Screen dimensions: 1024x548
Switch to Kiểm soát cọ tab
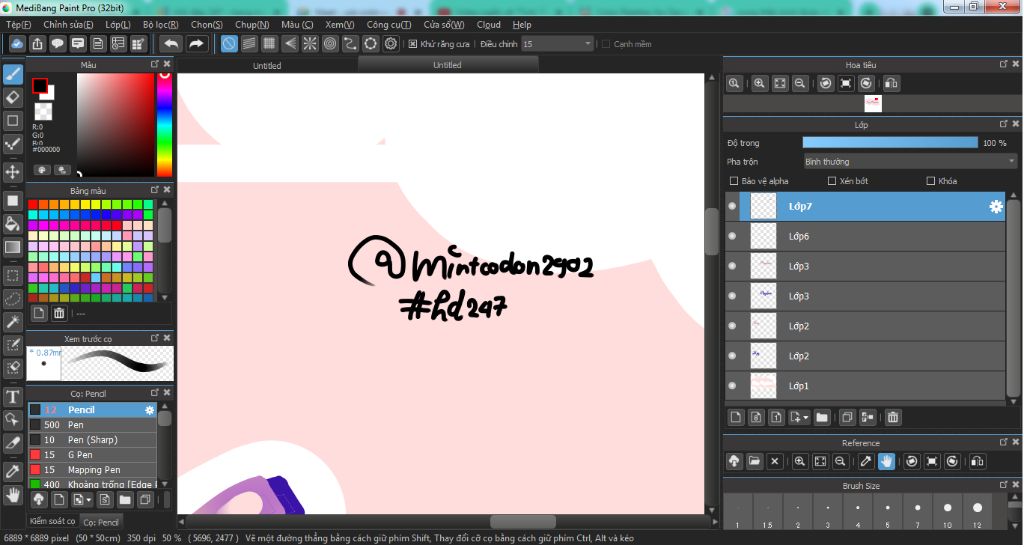[52, 521]
